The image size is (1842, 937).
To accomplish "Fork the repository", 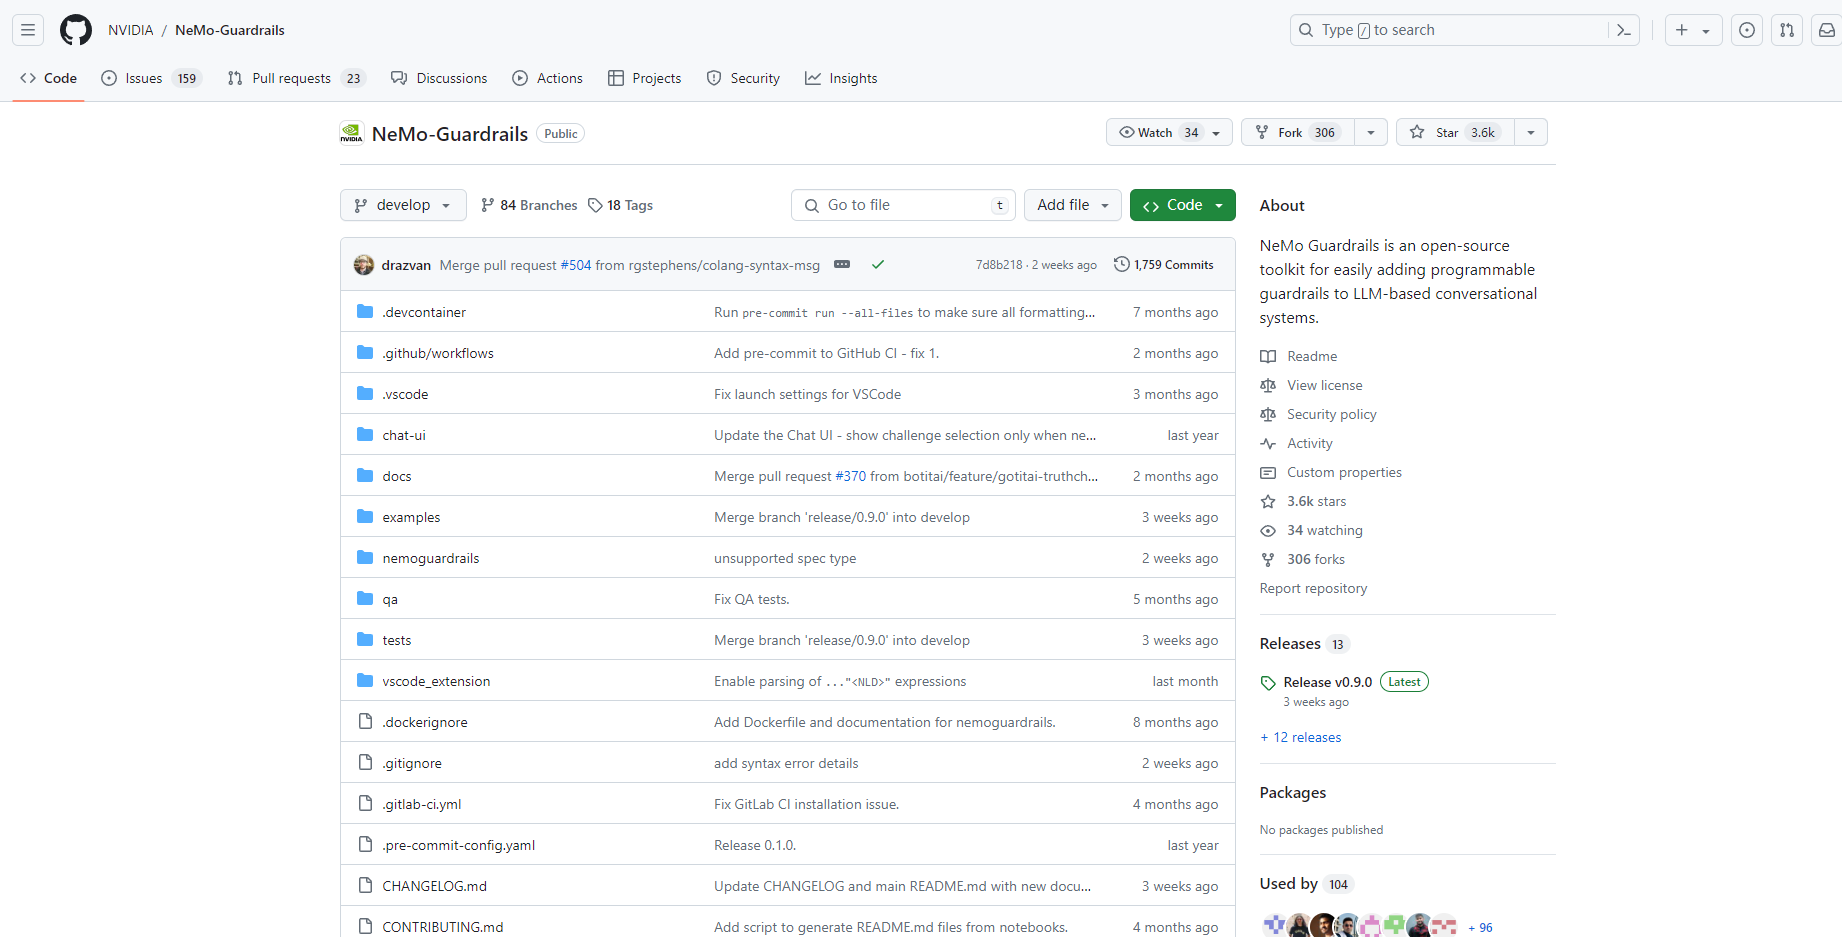I will point(1297,132).
